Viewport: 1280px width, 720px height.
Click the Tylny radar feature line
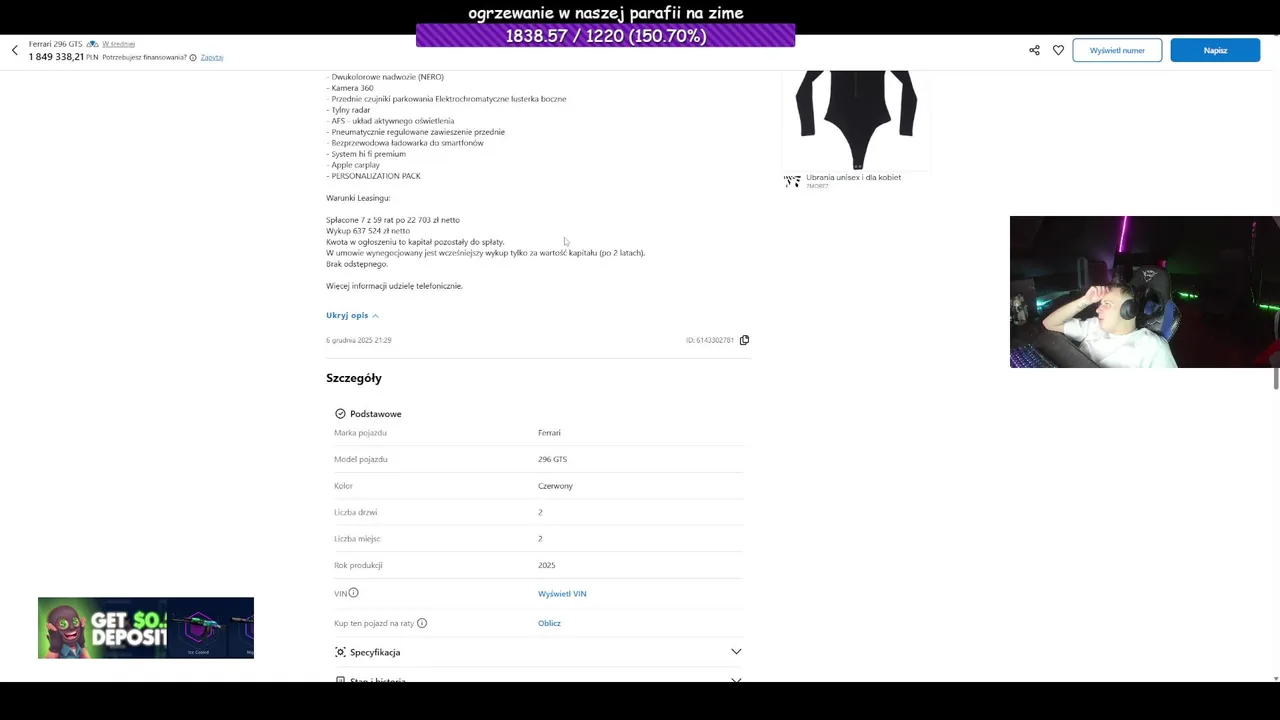click(348, 110)
